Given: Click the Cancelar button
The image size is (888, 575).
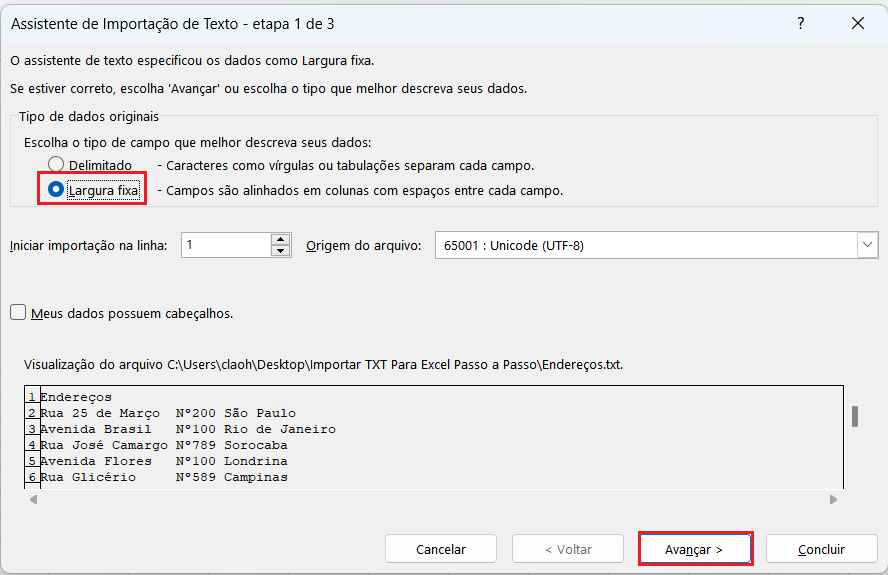Looking at the screenshot, I should [441, 549].
